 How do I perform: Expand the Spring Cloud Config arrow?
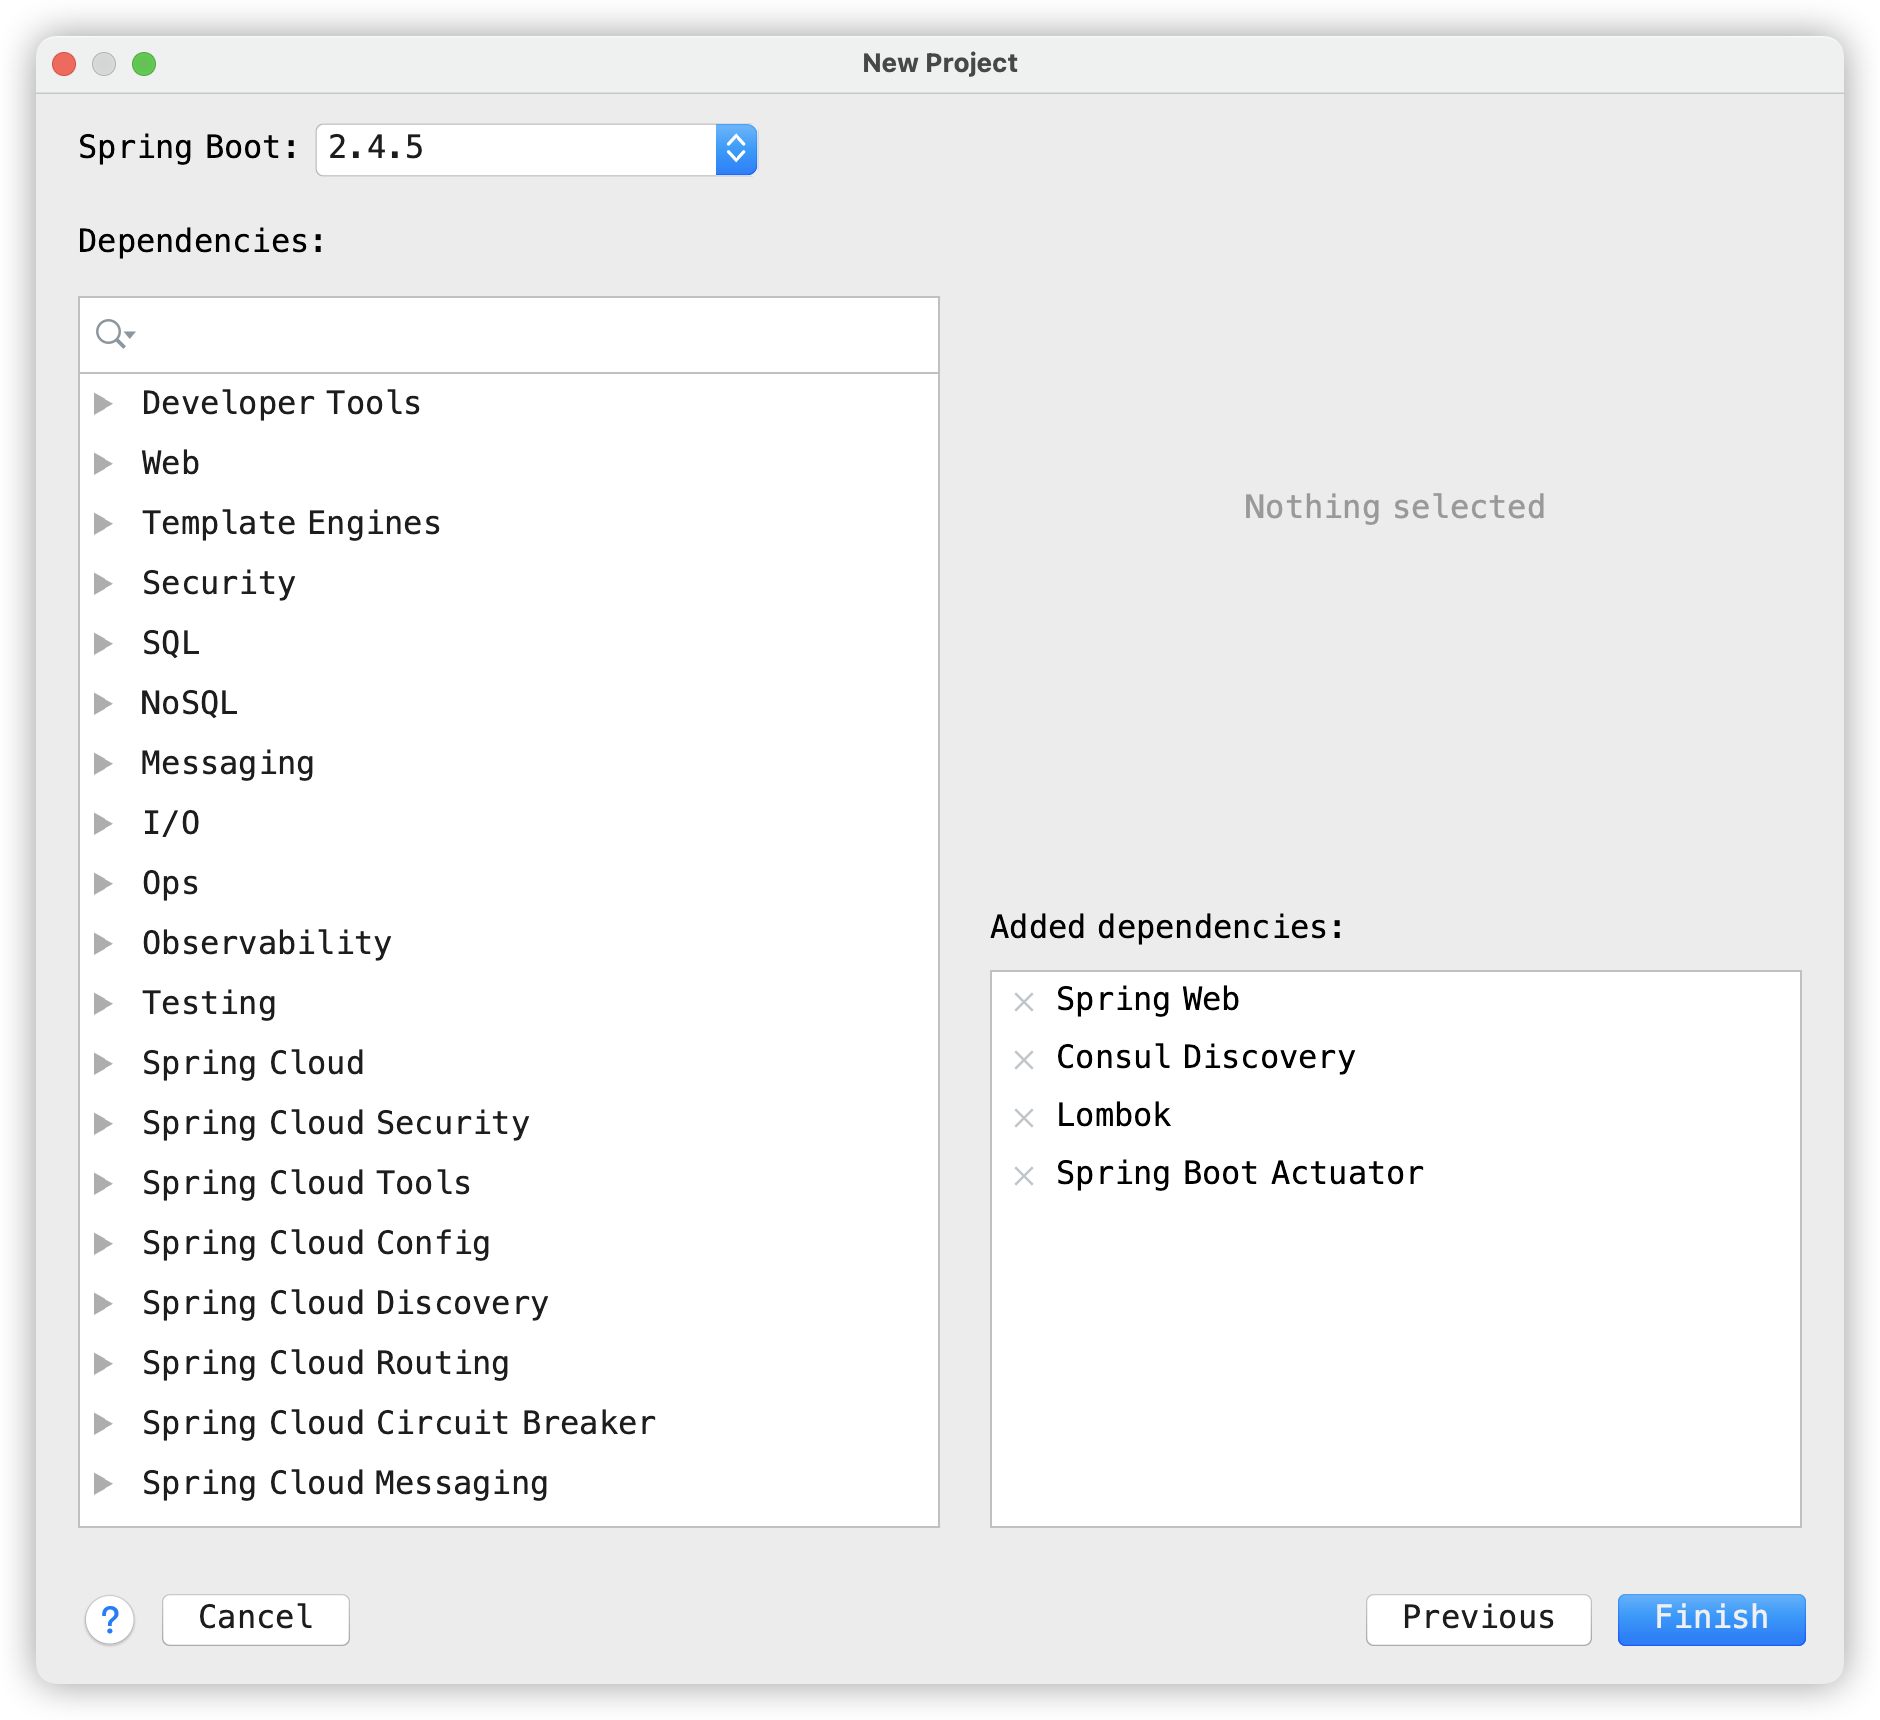coord(103,1243)
